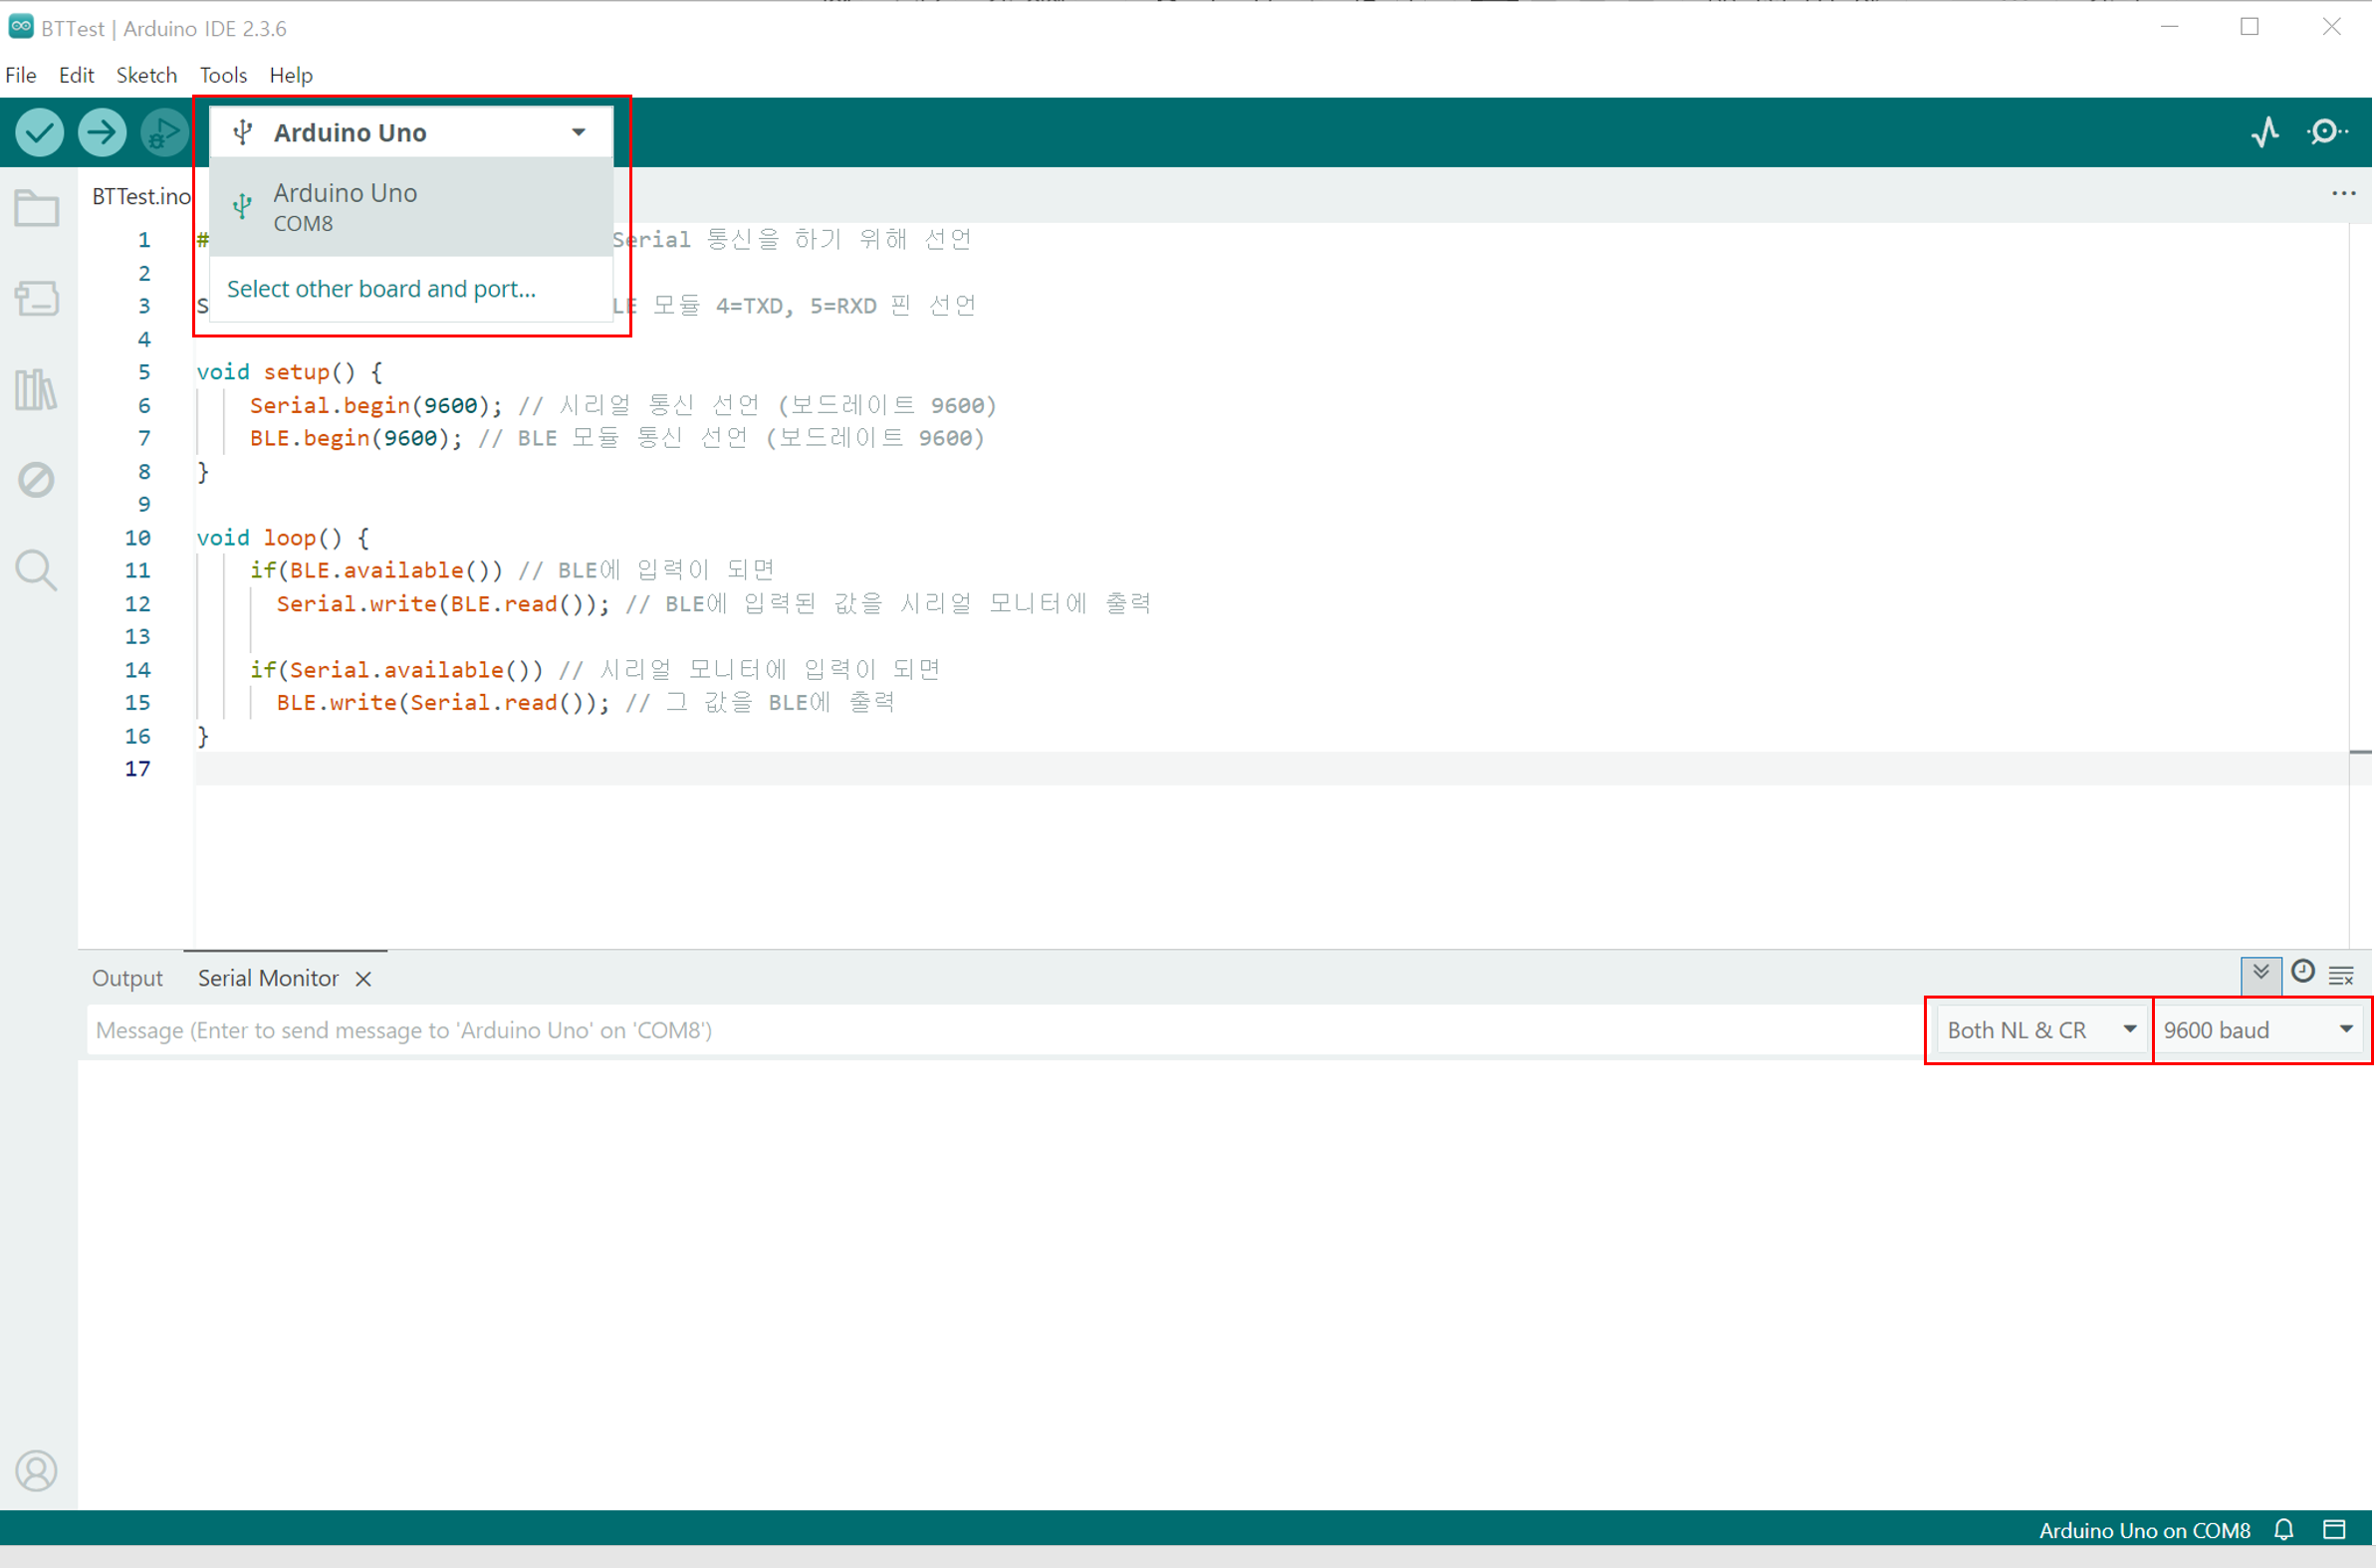Switch to the Output tab
The image size is (2376, 1568).
coord(127,979)
